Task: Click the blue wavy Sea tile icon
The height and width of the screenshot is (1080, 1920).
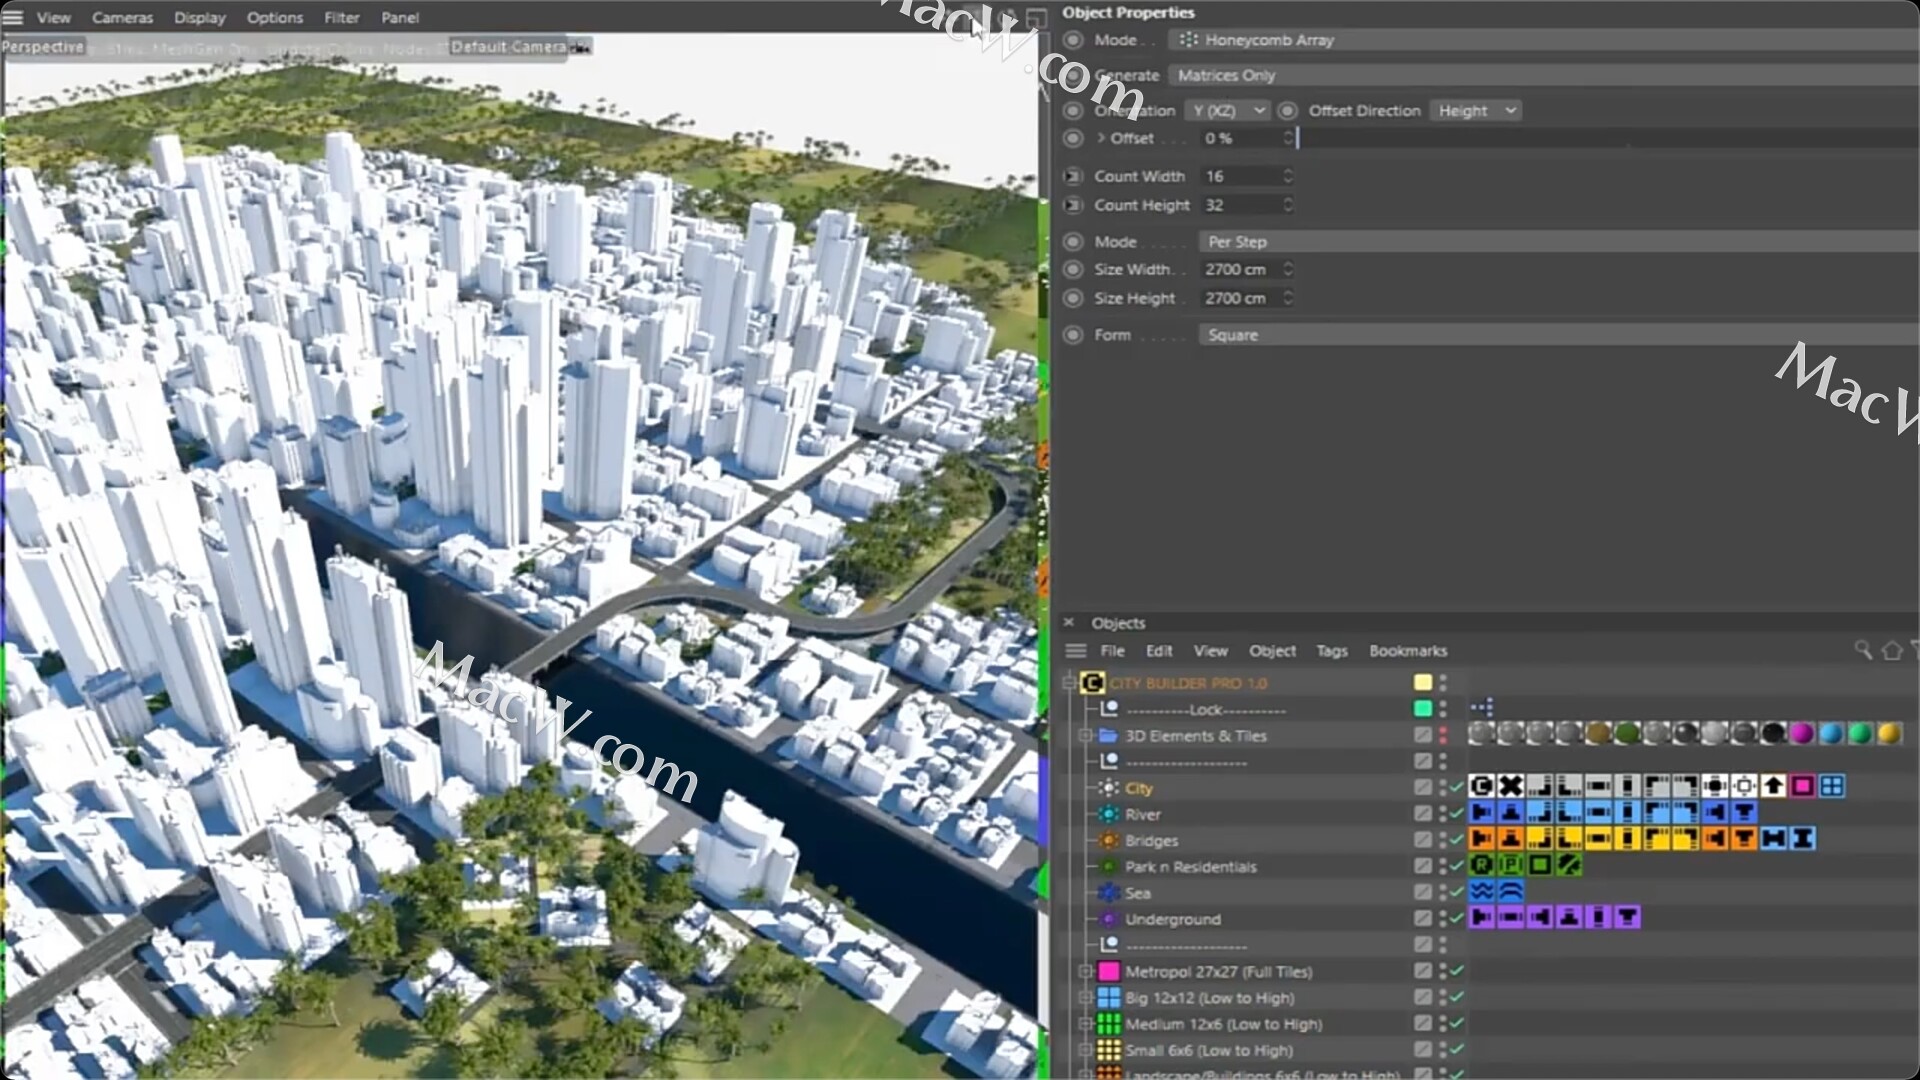Action: coord(1481,892)
